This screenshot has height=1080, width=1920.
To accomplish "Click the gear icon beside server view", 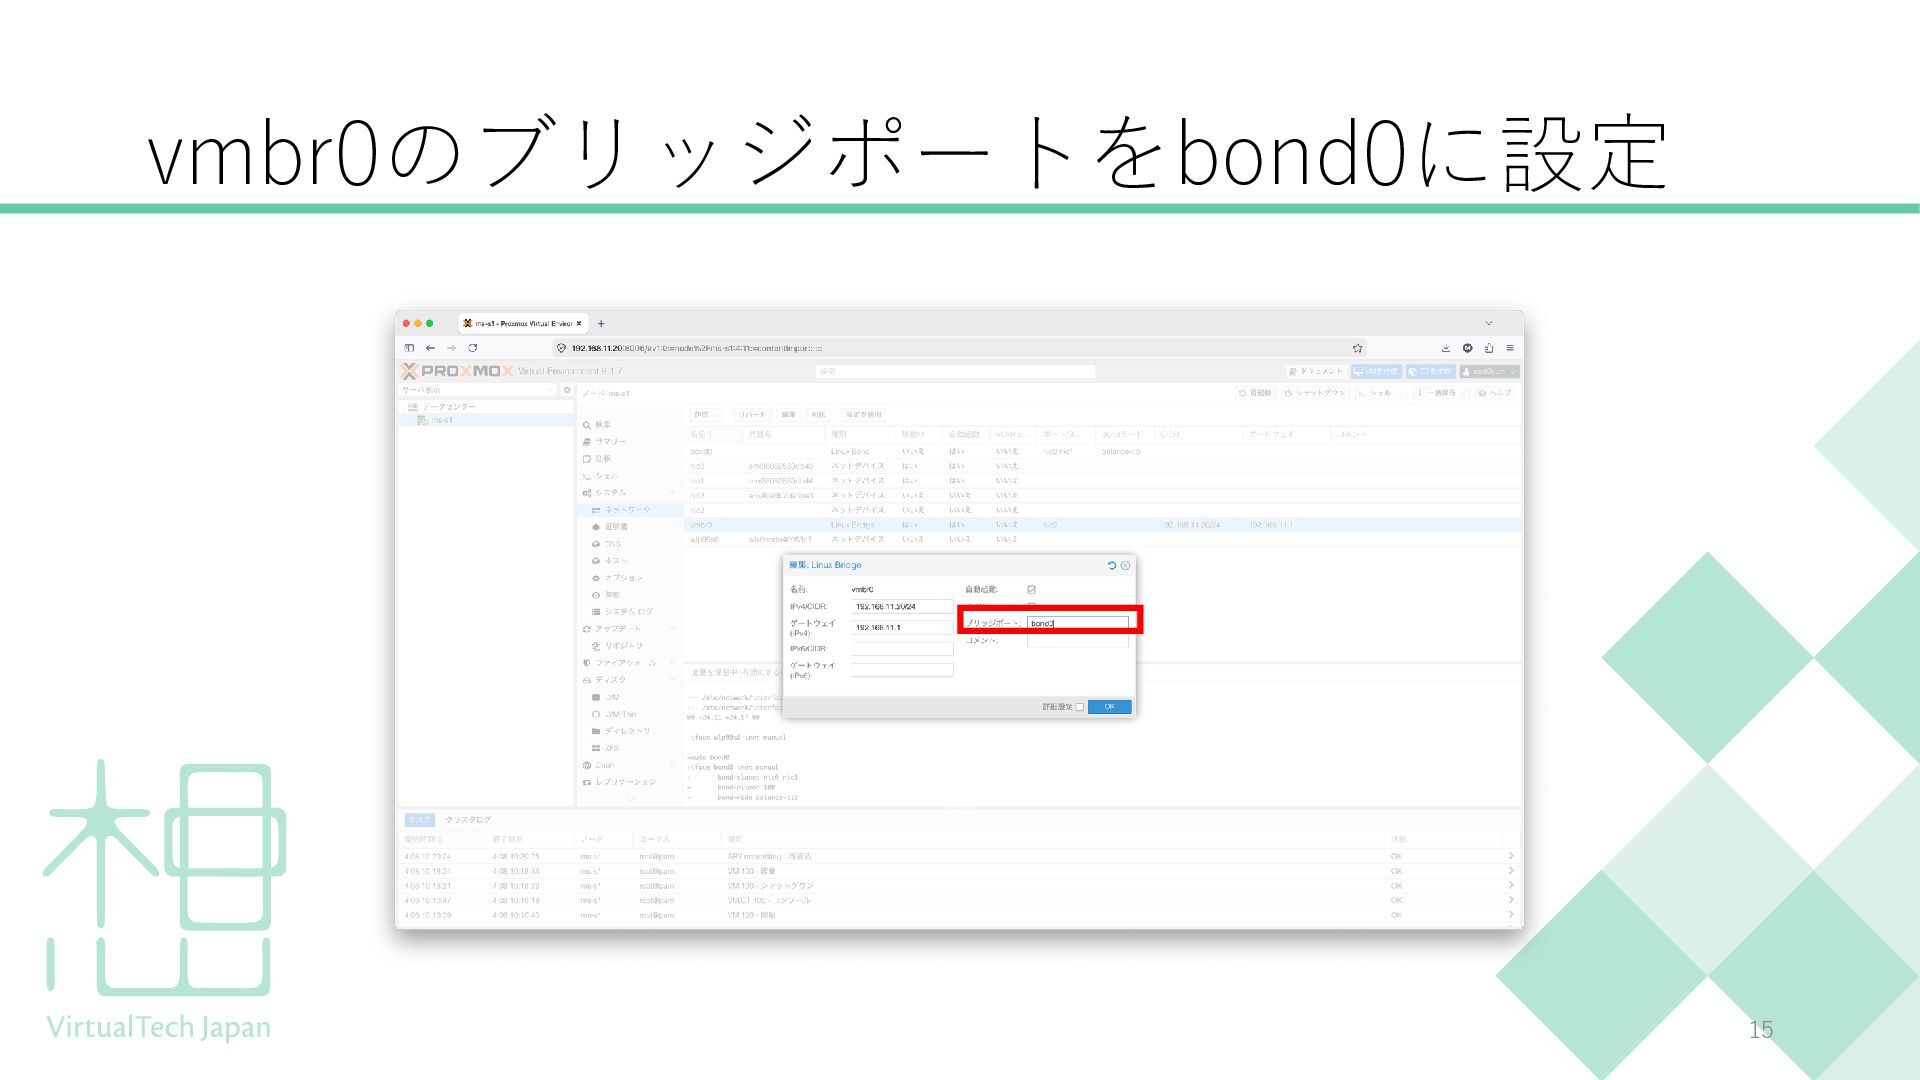I will pyautogui.click(x=567, y=391).
